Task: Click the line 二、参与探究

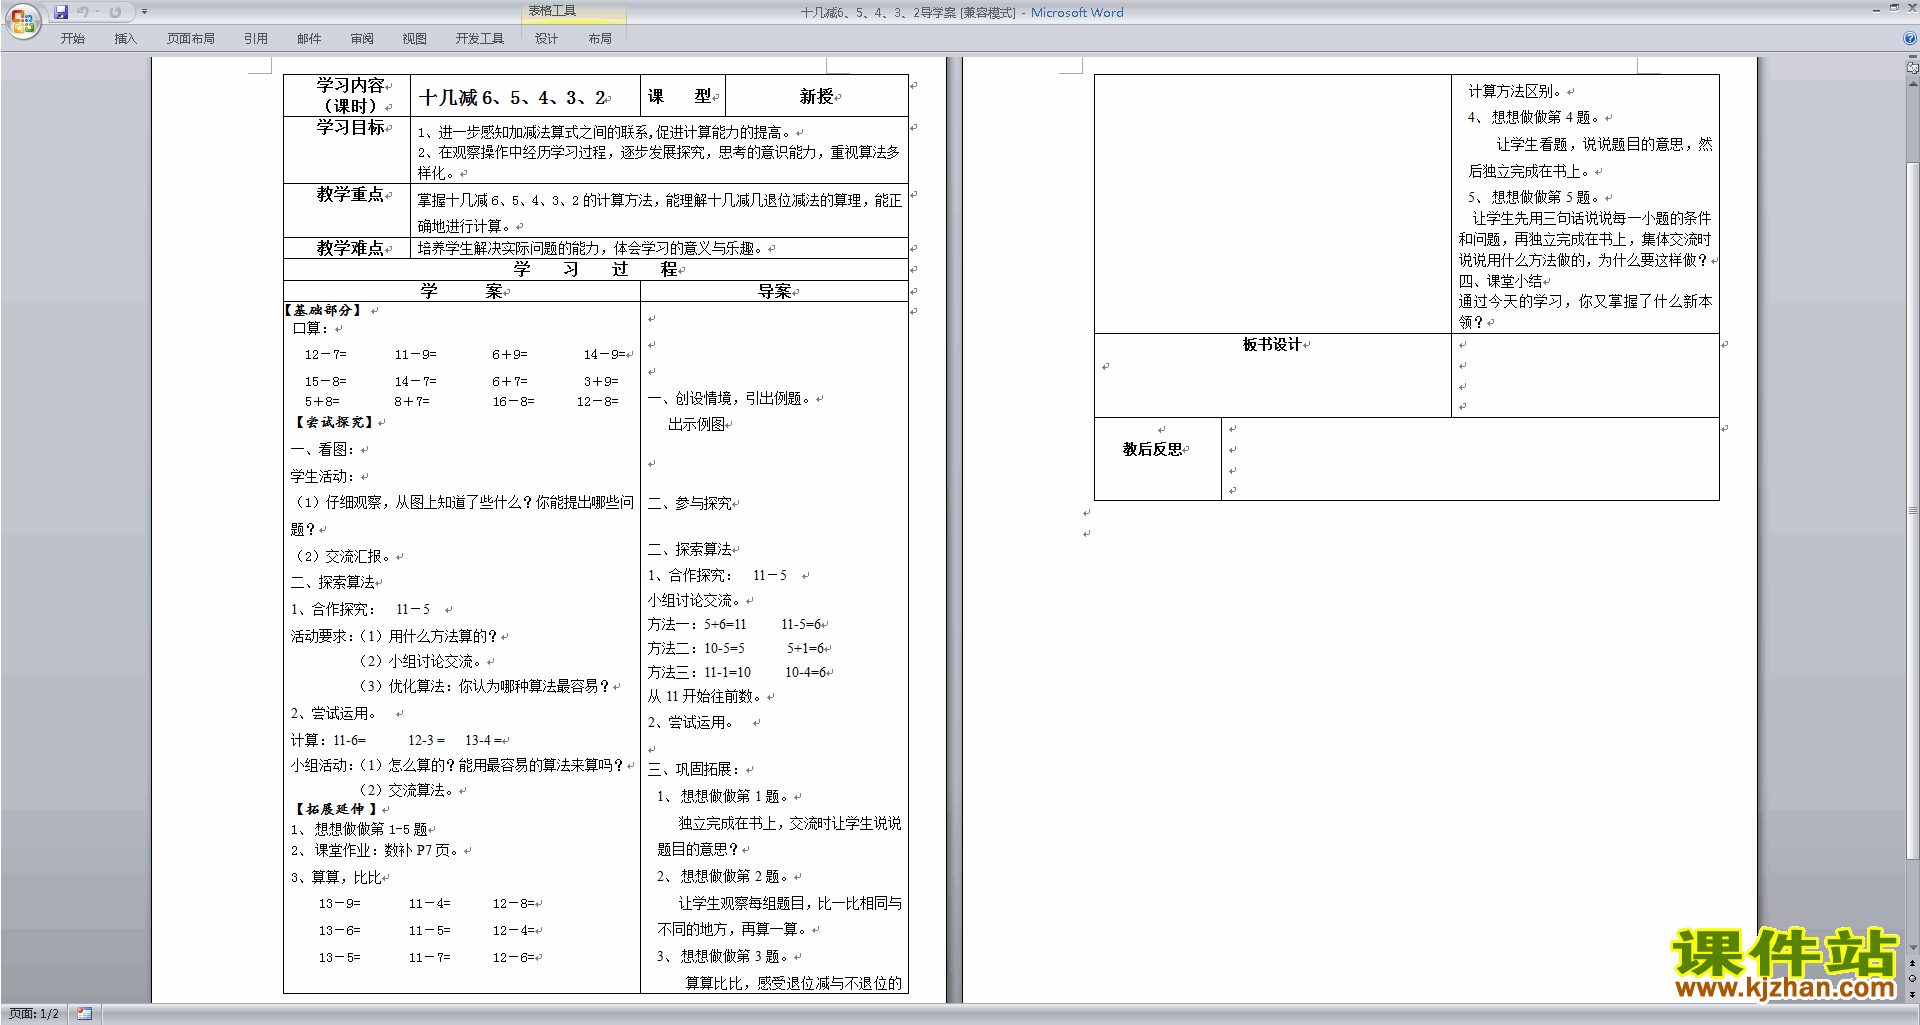Action: [x=690, y=503]
